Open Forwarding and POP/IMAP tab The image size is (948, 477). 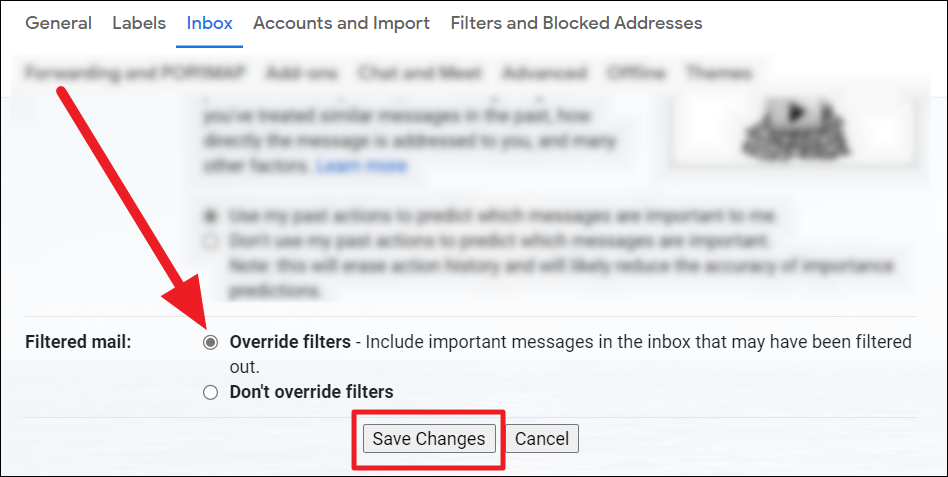point(135,73)
